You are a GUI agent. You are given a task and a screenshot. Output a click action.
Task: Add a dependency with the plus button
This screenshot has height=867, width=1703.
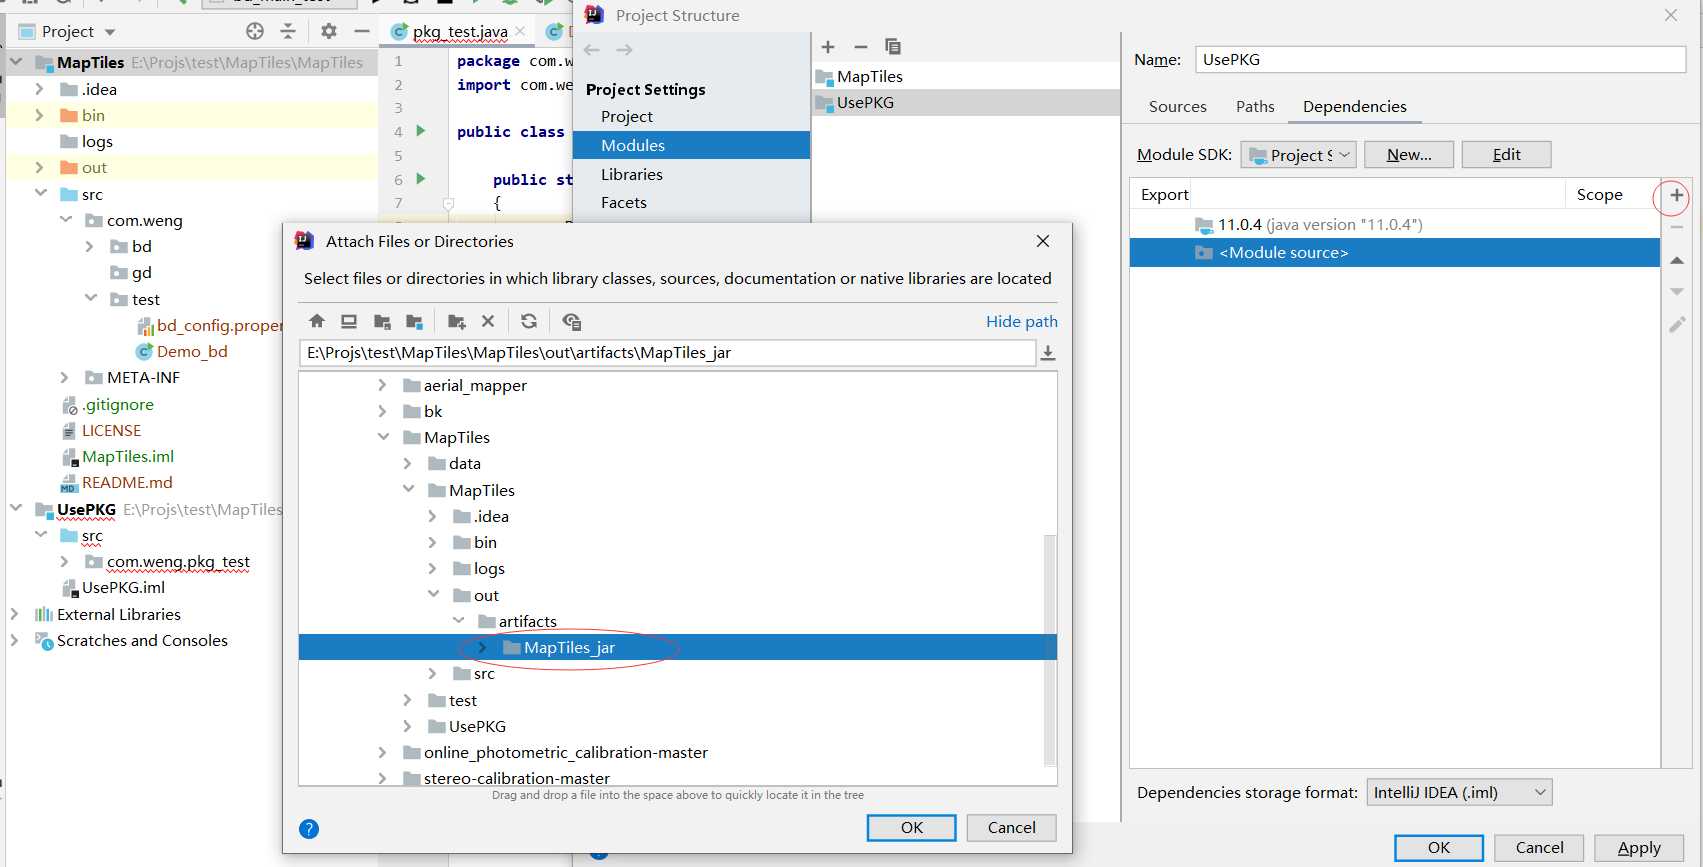coord(1677,196)
